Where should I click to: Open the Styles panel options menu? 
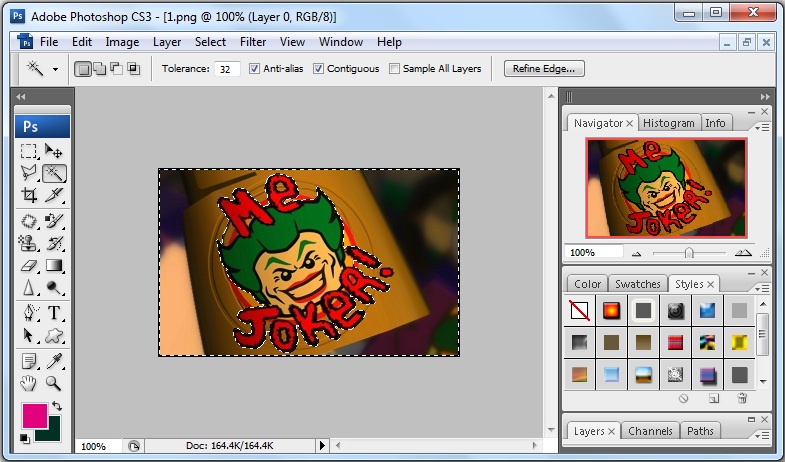762,288
